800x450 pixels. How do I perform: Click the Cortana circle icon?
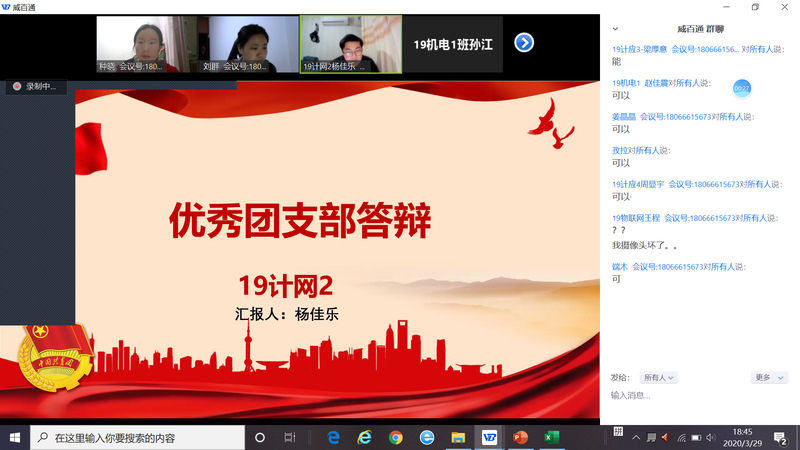(x=260, y=437)
